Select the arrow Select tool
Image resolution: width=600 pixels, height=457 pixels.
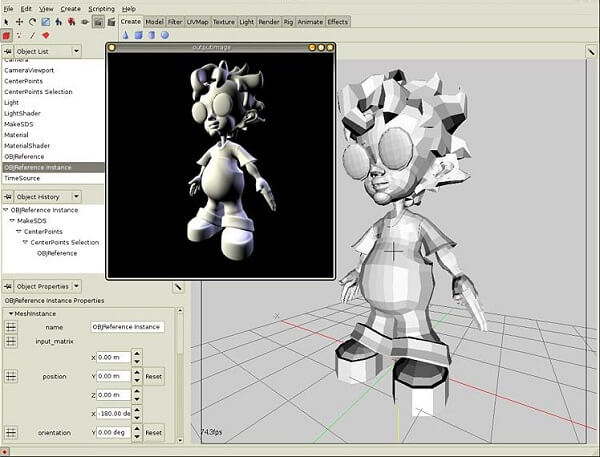click(x=6, y=22)
